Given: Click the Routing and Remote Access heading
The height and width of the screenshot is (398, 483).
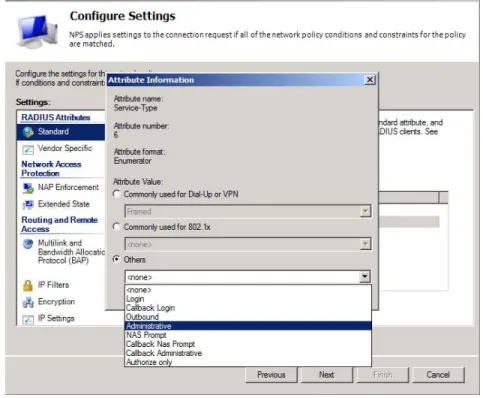Looking at the screenshot, I should click(x=59, y=225).
